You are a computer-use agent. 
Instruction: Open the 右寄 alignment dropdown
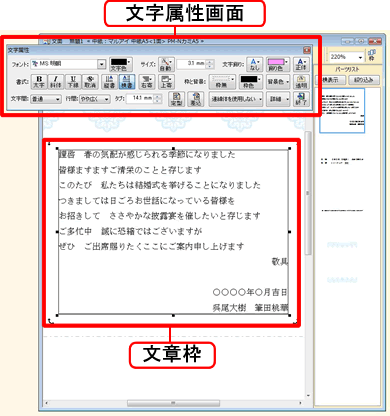147,82
